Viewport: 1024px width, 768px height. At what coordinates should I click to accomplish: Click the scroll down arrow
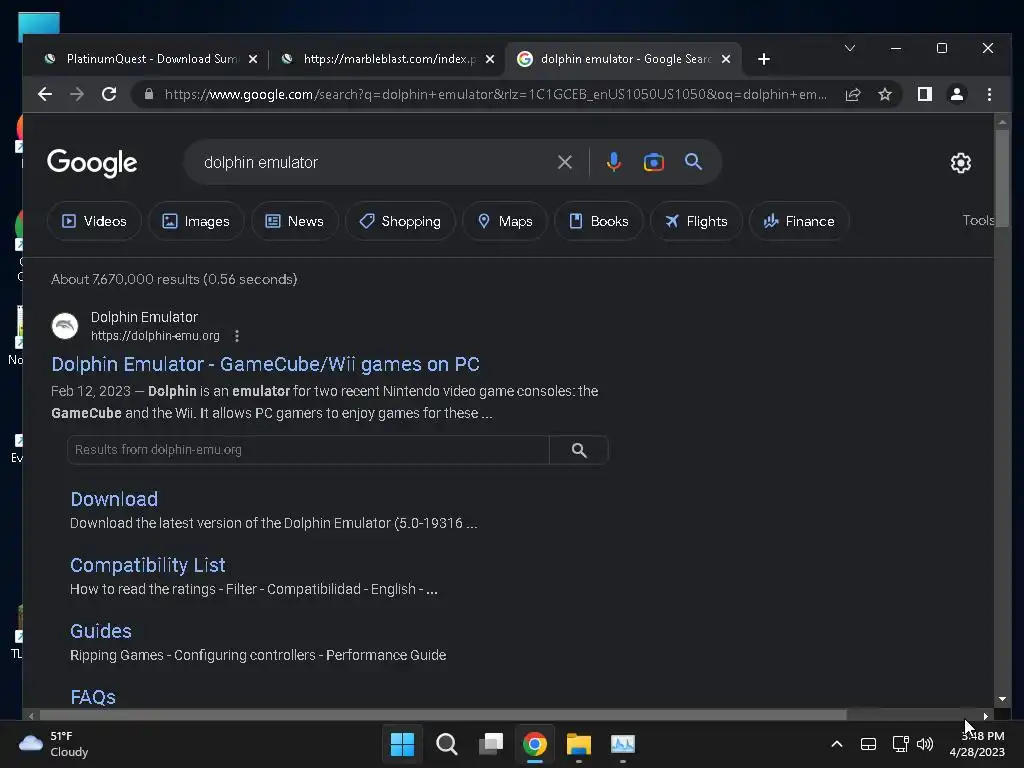tap(1002, 699)
